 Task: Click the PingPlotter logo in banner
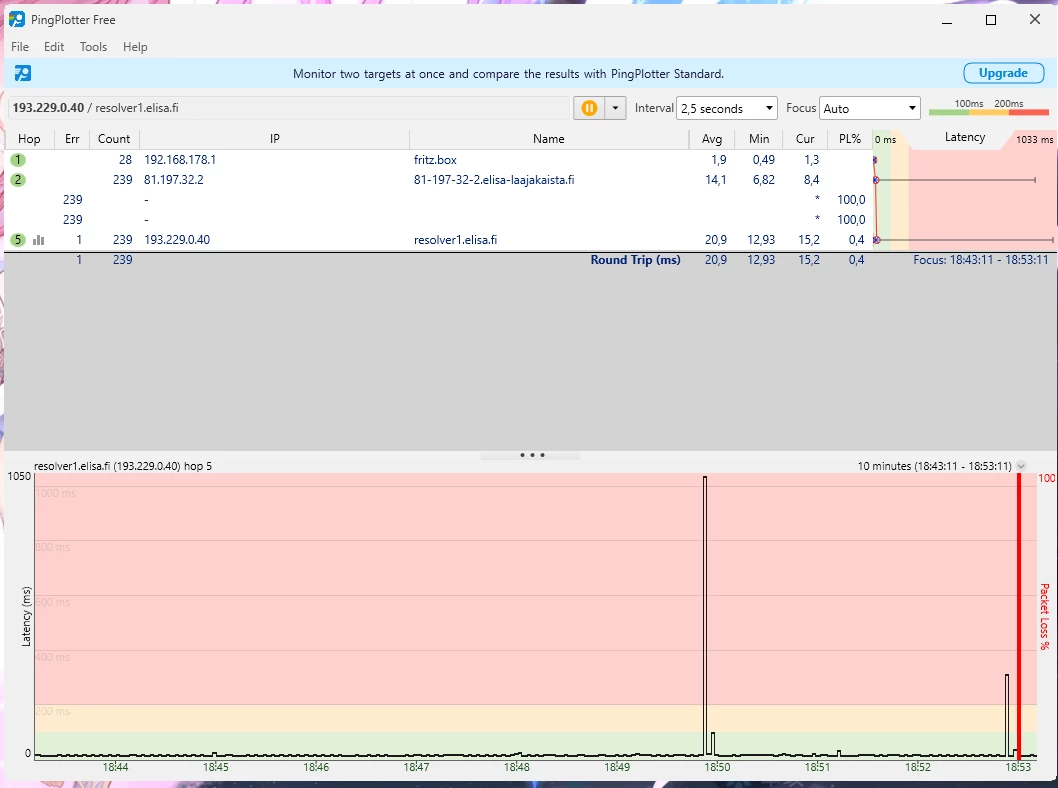tap(23, 74)
